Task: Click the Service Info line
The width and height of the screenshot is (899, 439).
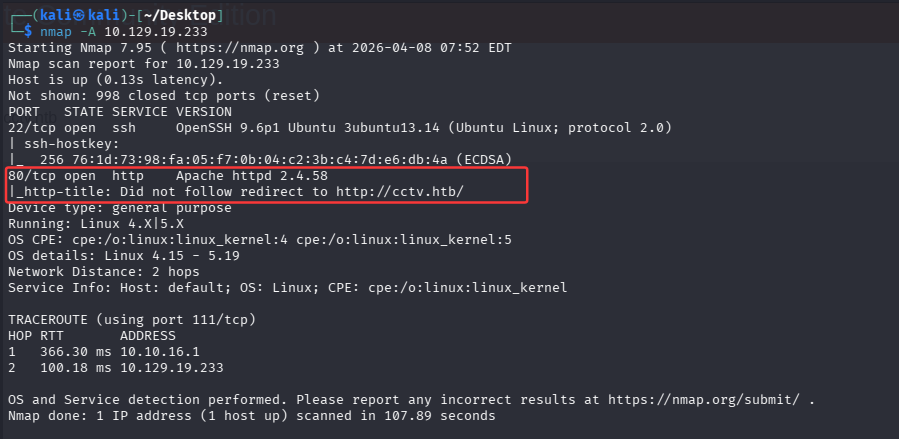Action: [x=287, y=287]
